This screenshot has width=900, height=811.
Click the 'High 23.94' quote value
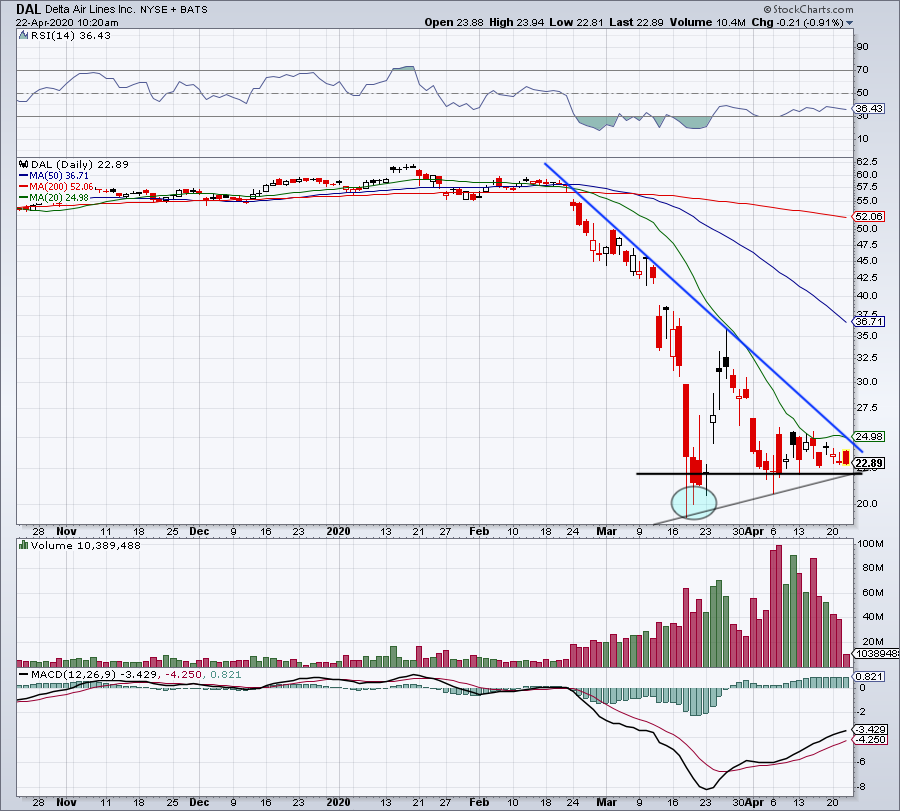[x=517, y=22]
